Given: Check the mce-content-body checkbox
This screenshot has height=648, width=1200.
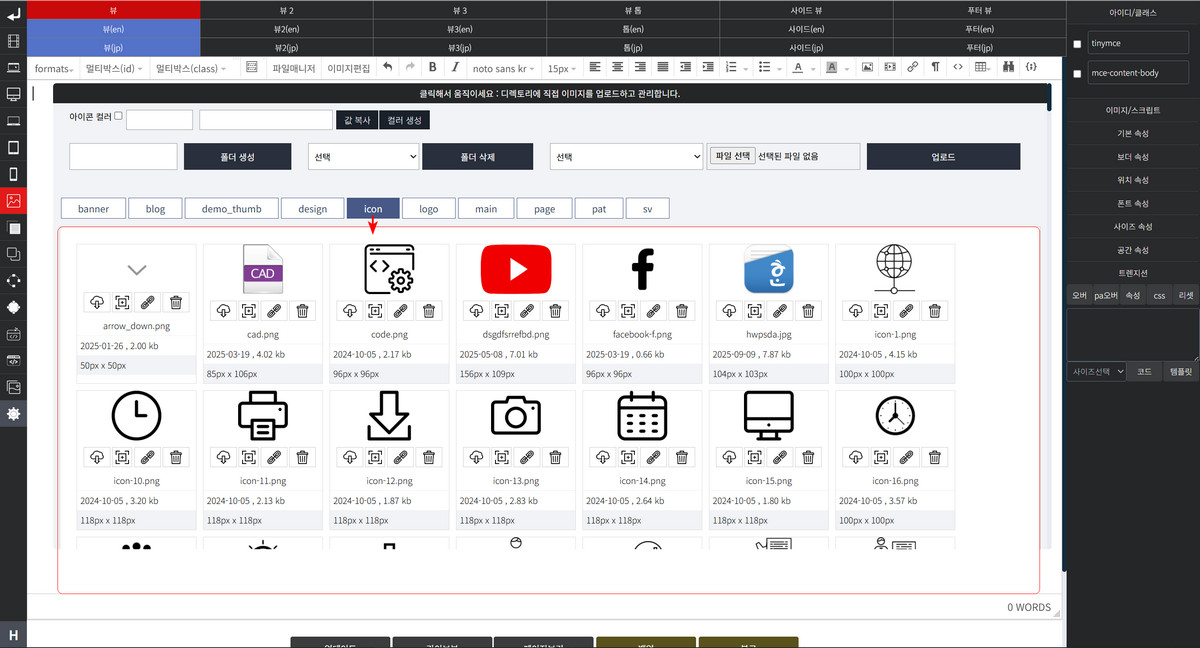Looking at the screenshot, I should pos(1077,74).
